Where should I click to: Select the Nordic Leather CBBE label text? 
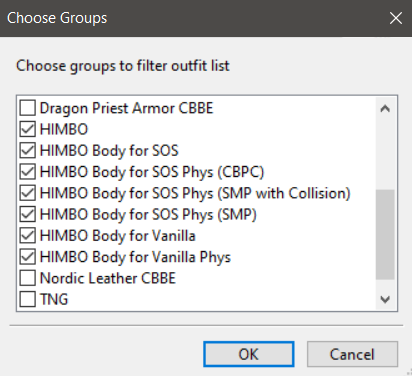108,278
